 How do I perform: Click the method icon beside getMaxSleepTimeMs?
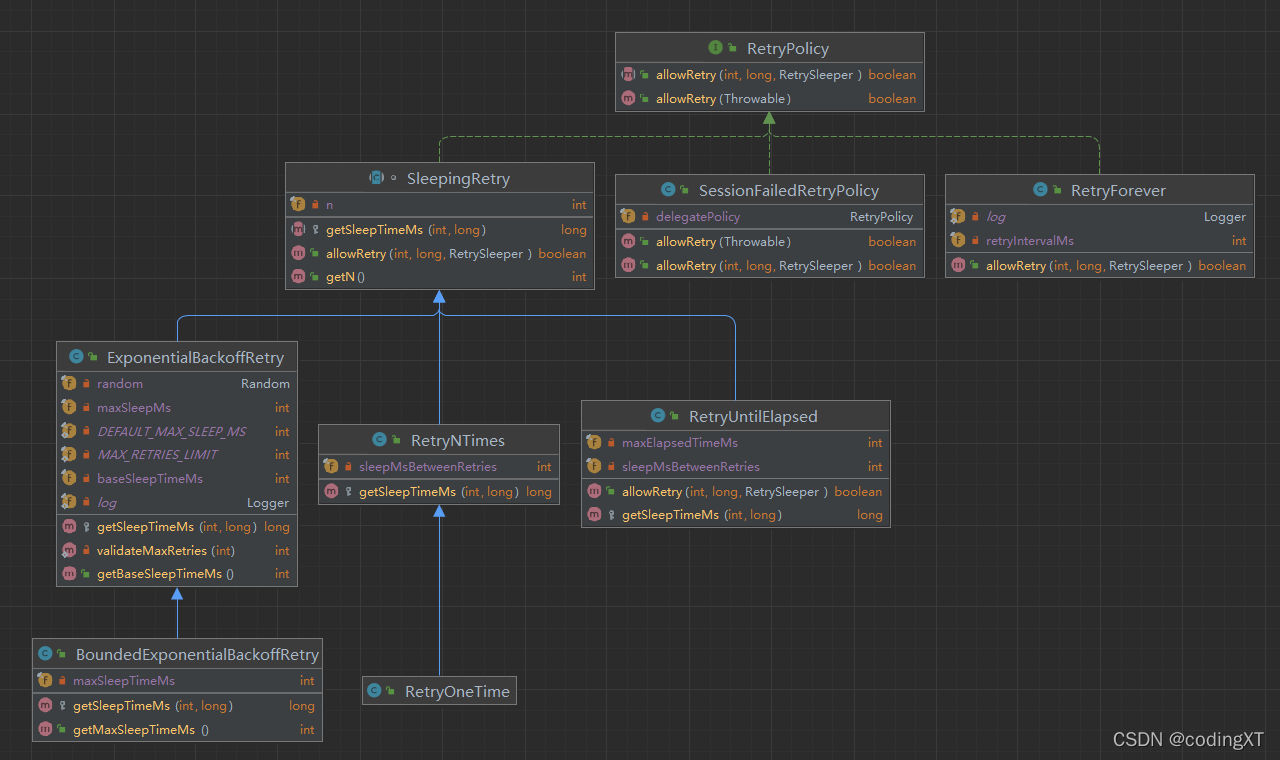(x=45, y=729)
